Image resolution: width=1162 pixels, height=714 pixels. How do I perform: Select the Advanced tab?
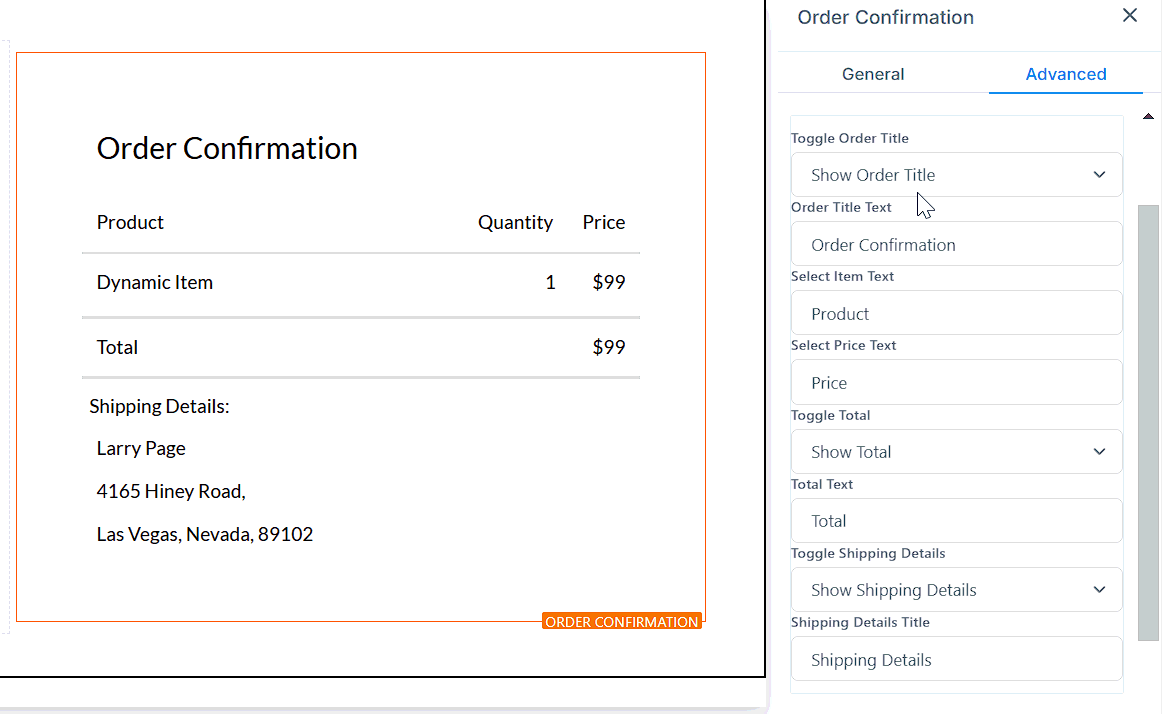click(1065, 74)
